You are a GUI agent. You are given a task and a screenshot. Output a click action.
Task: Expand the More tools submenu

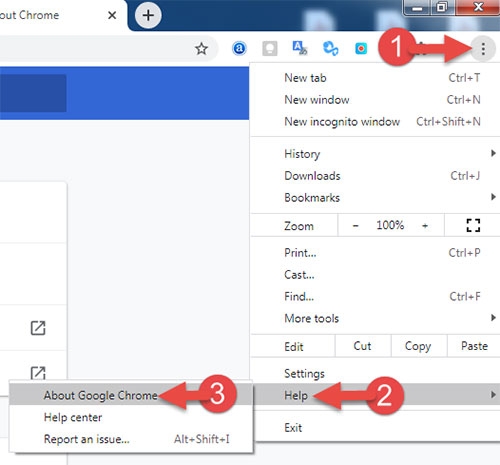[x=375, y=319]
